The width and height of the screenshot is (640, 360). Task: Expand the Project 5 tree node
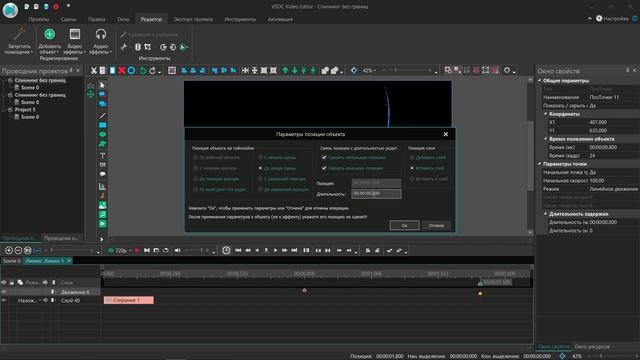tap(4, 109)
